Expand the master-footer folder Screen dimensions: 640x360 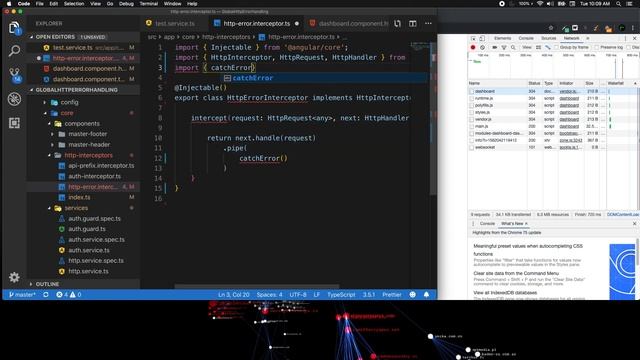(52, 134)
